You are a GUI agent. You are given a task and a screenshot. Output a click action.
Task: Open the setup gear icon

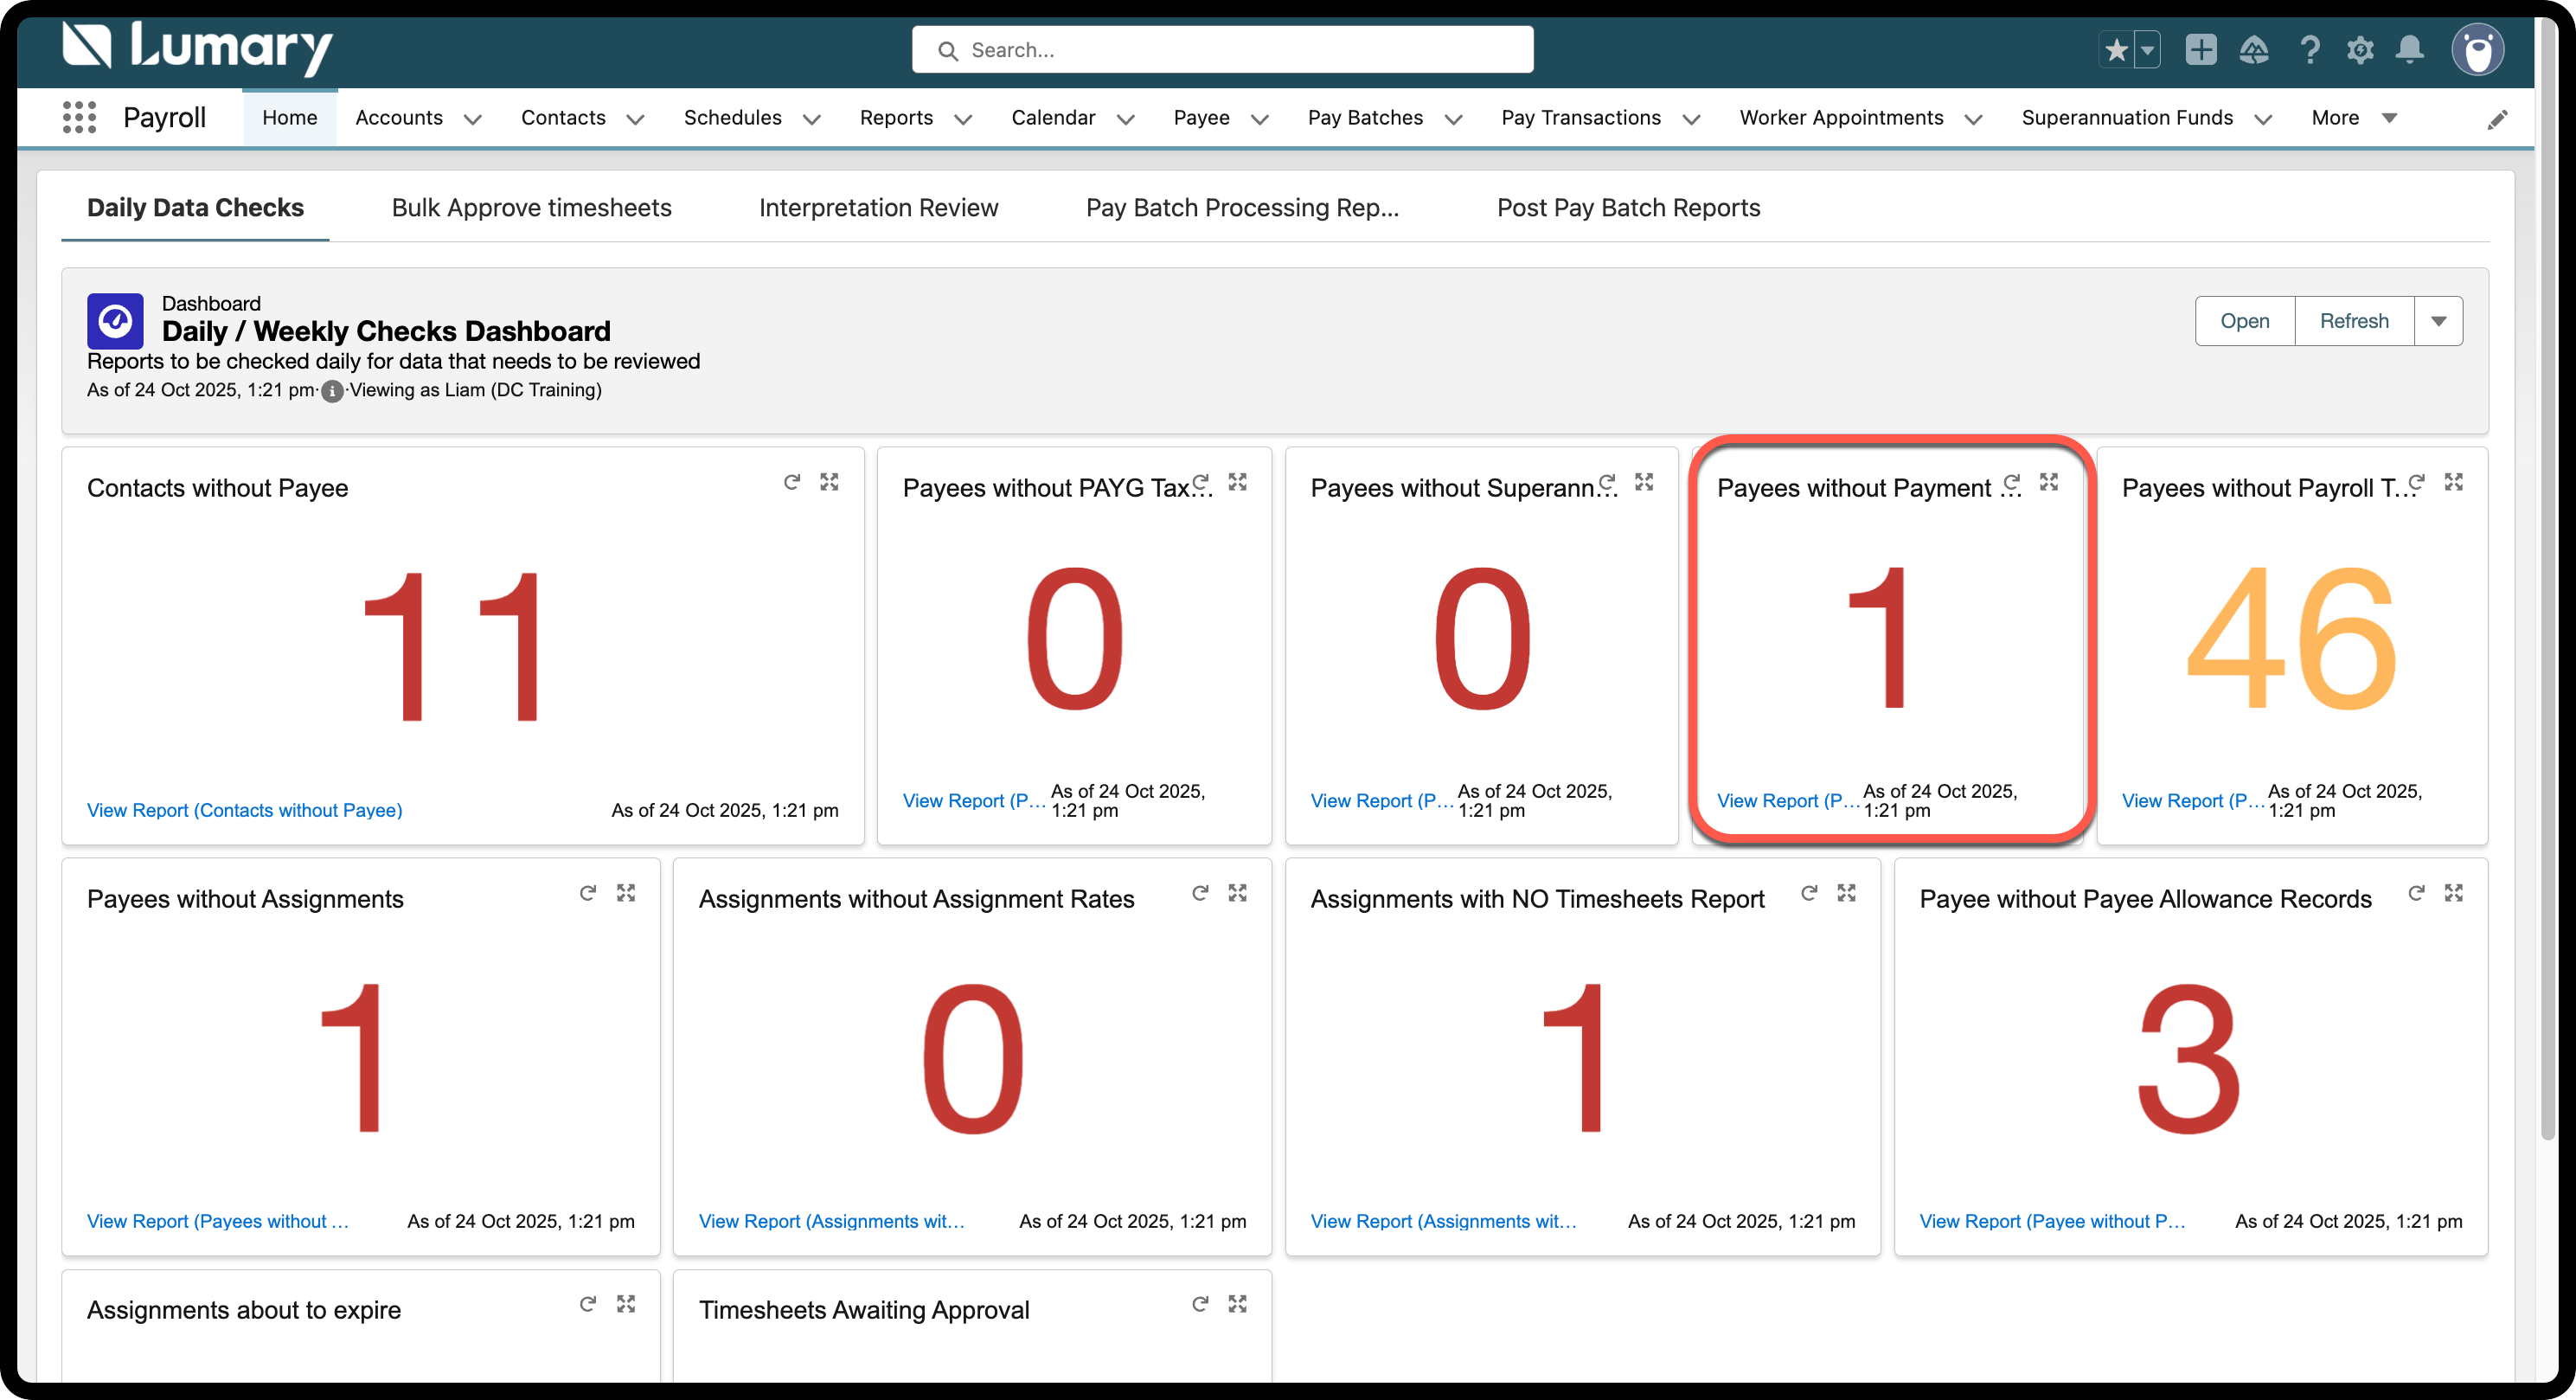pos(2360,50)
